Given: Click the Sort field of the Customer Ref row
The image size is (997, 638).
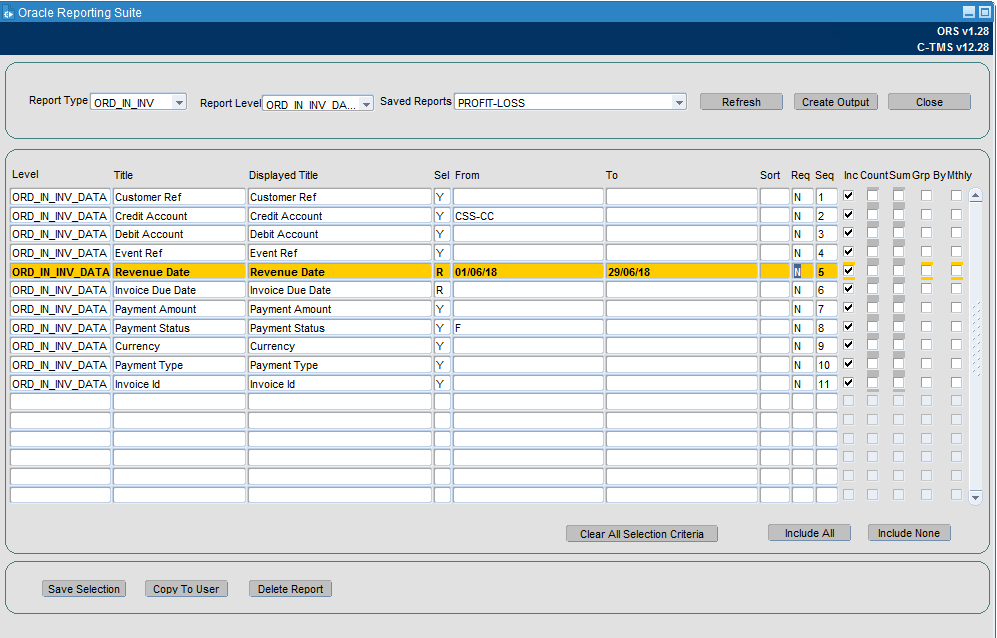Looking at the screenshot, I should point(774,197).
